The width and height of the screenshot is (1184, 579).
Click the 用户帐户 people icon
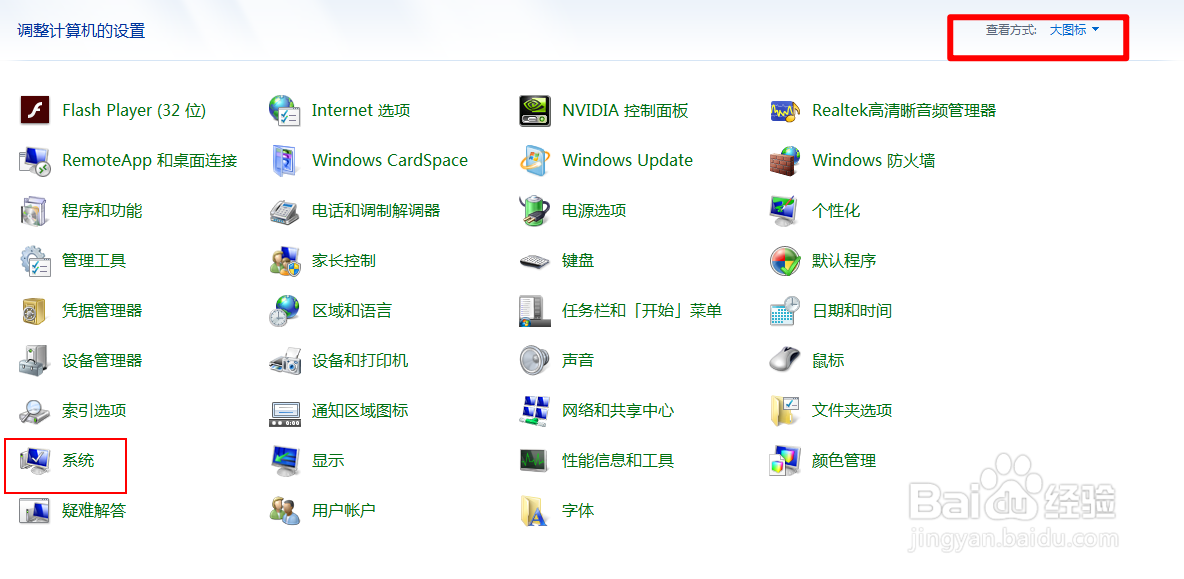coord(285,510)
